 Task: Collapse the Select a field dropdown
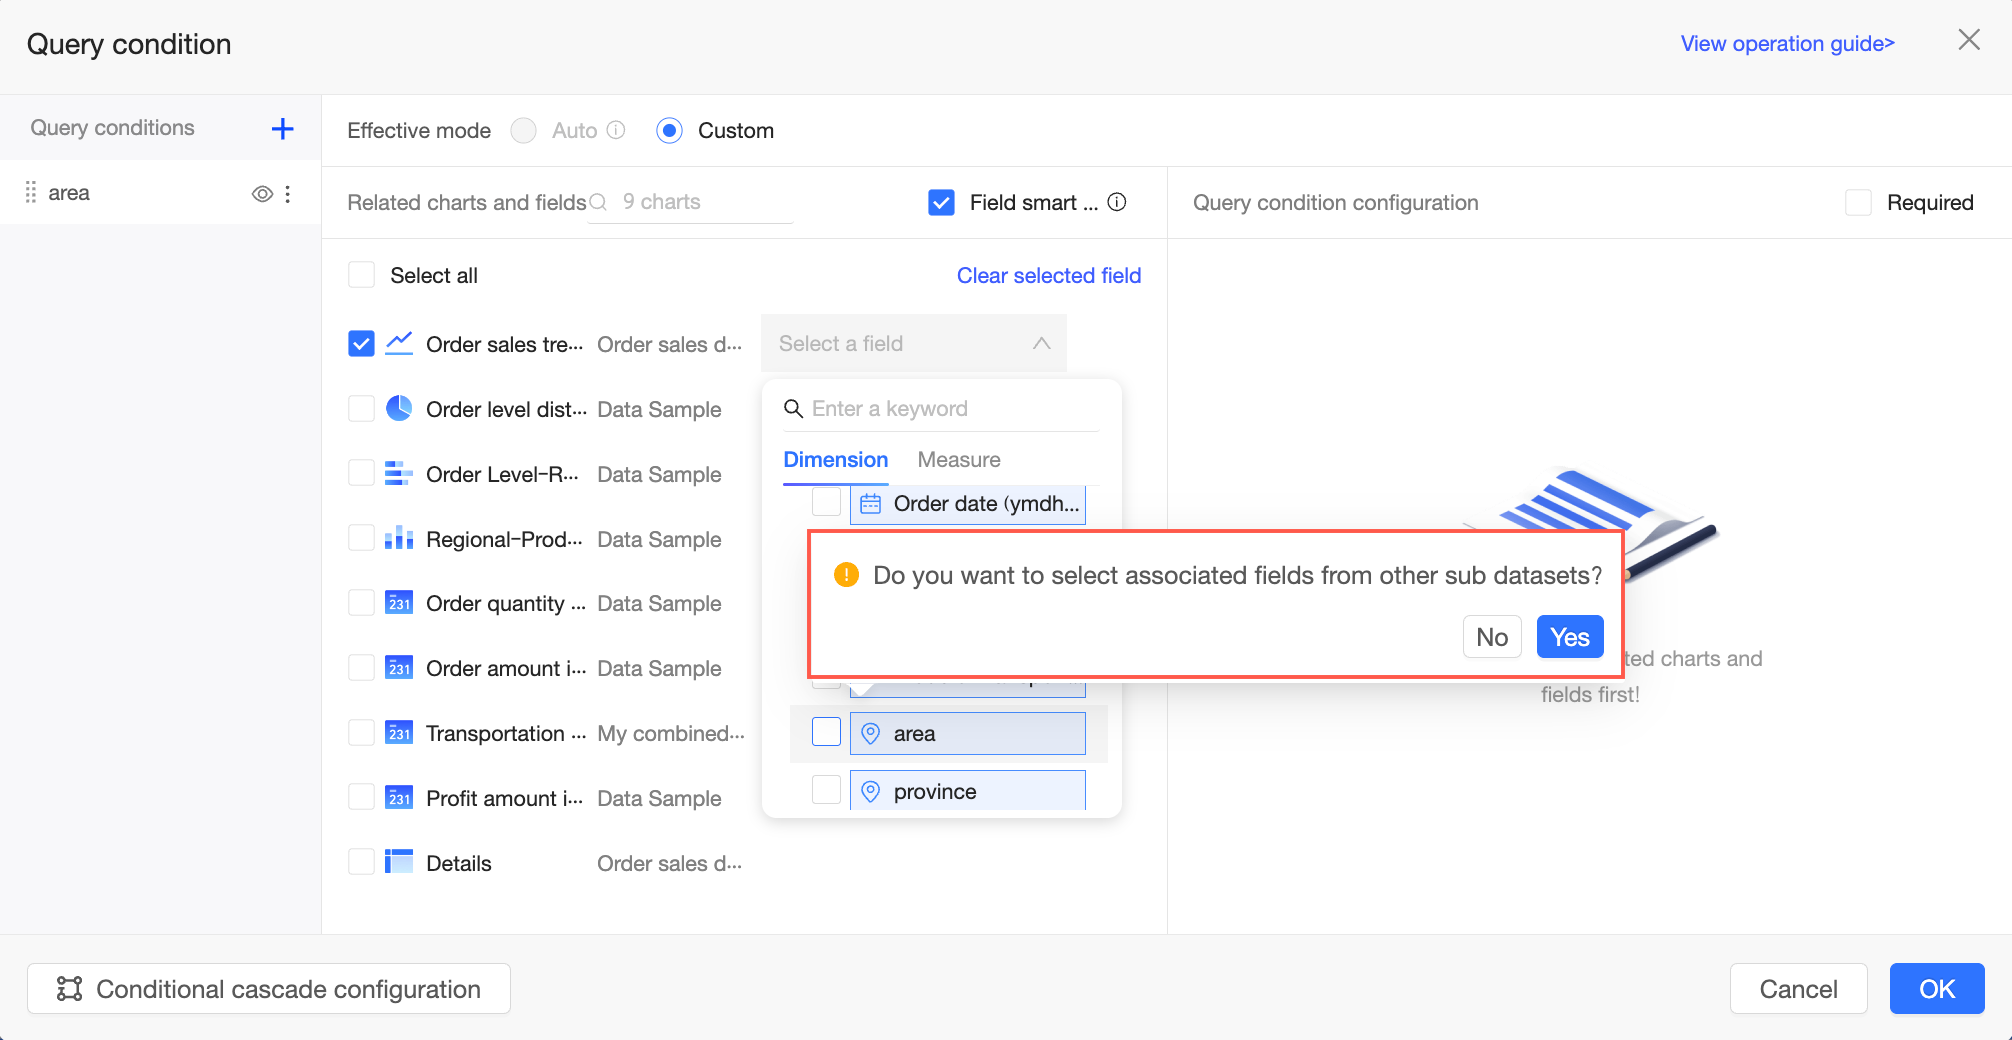click(x=1041, y=344)
